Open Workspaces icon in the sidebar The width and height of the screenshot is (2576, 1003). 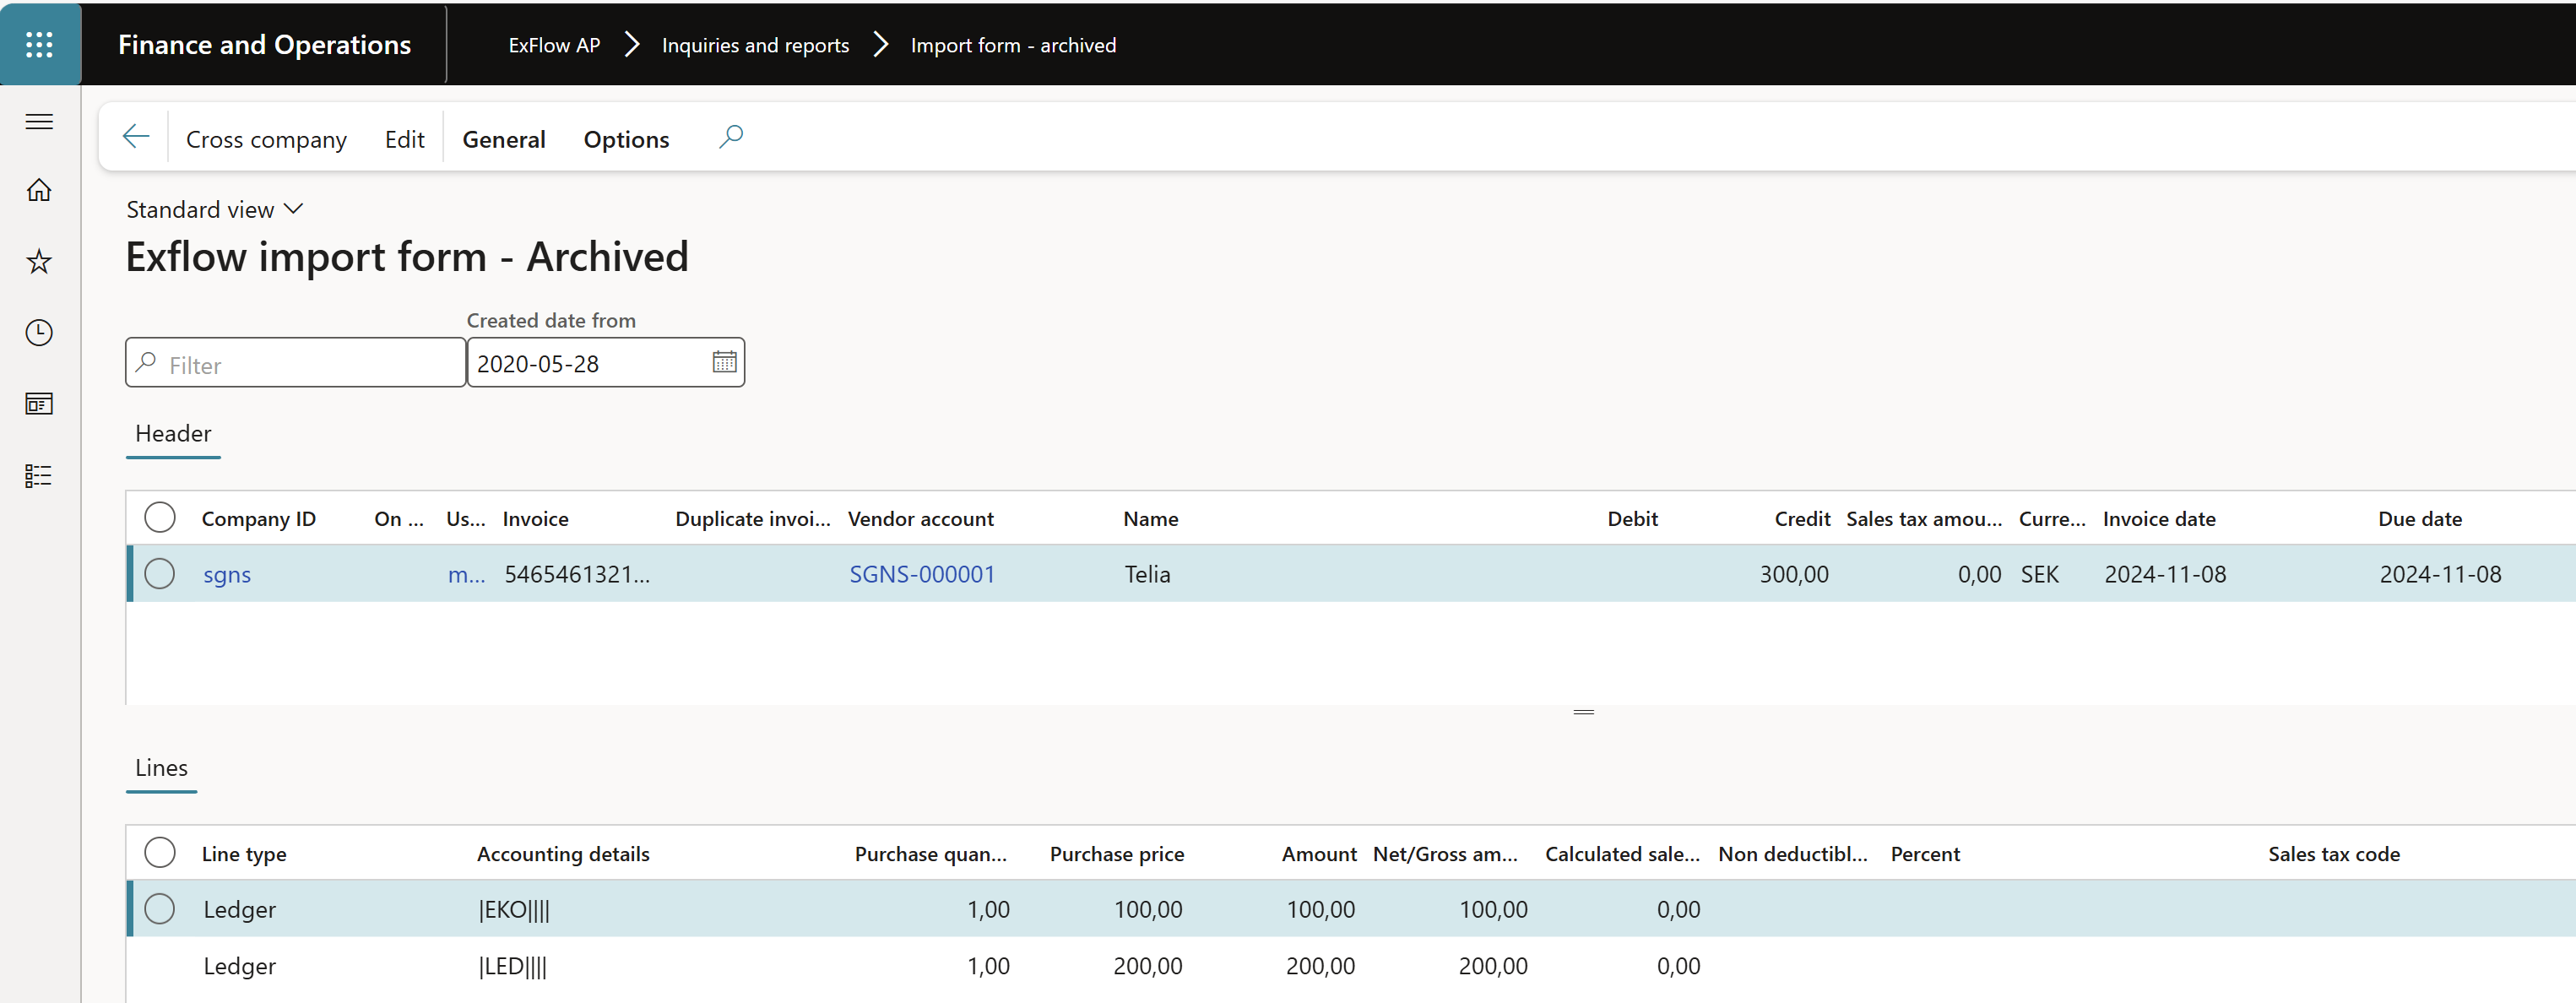[x=39, y=404]
